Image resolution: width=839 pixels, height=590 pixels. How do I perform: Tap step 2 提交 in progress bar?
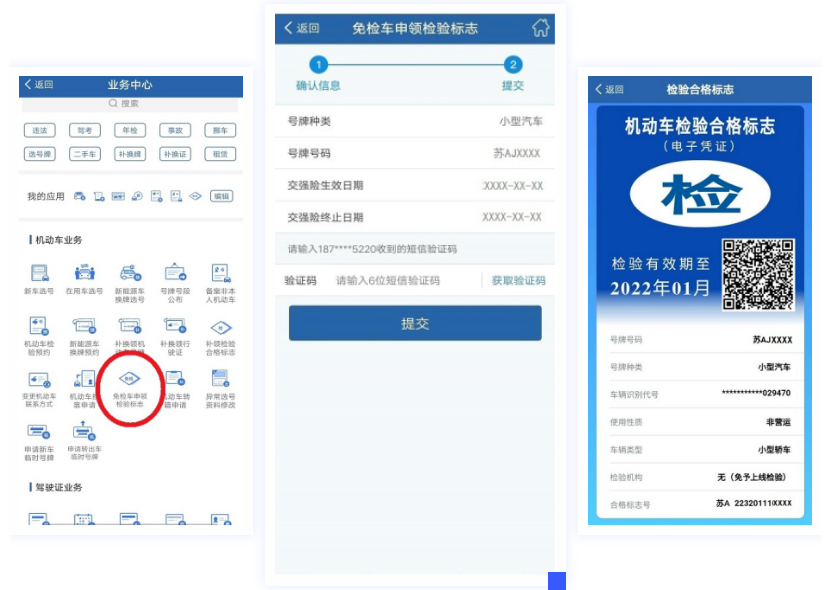tap(513, 74)
